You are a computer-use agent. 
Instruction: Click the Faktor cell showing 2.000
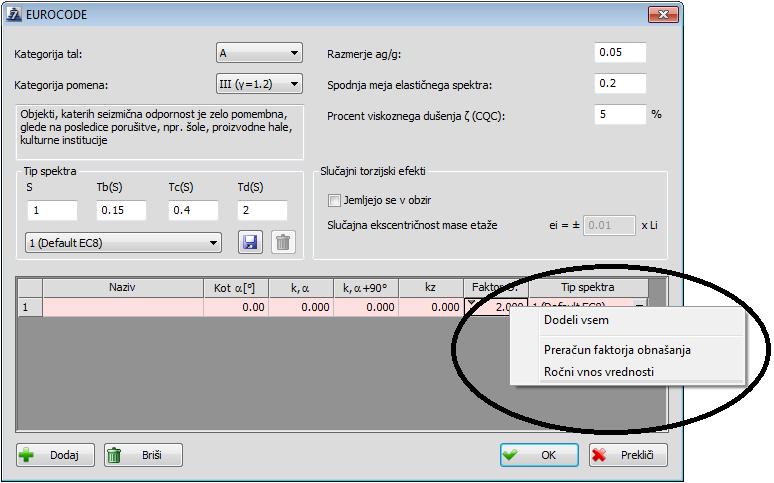(x=496, y=306)
